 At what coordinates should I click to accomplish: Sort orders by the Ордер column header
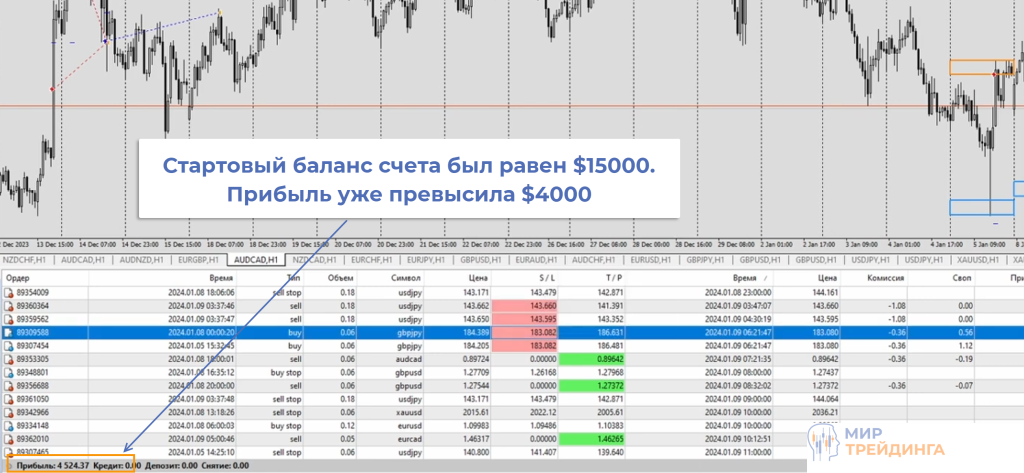[x=20, y=278]
